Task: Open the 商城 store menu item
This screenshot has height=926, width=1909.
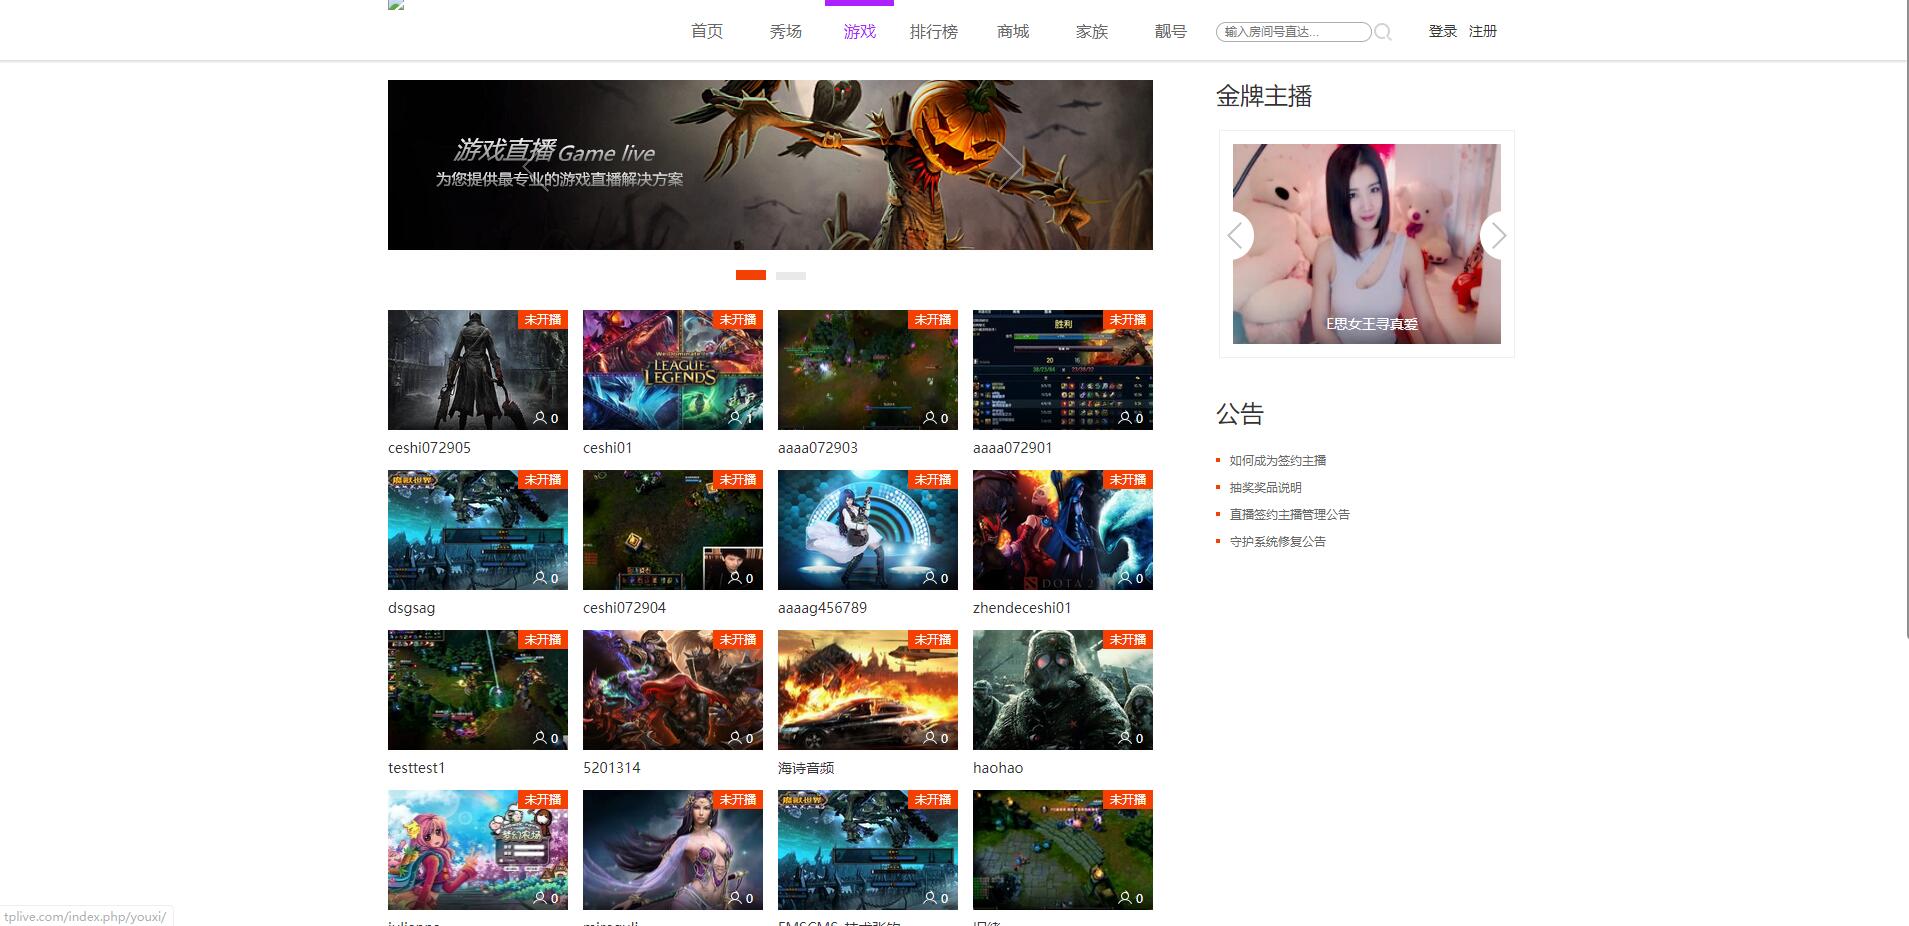Action: coord(1012,32)
